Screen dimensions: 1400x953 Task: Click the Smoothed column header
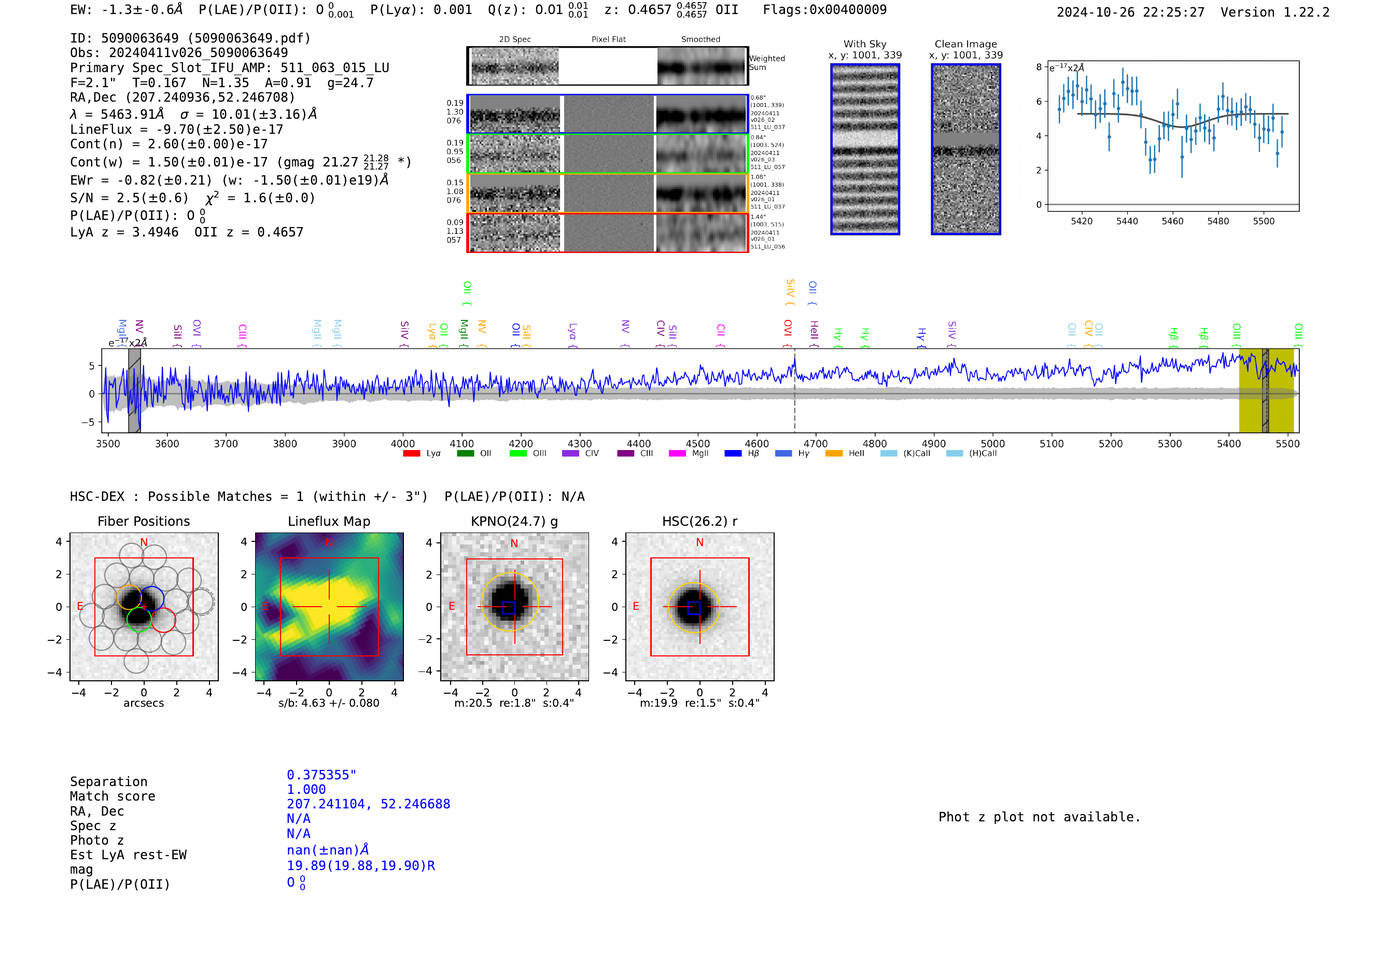[x=701, y=40]
